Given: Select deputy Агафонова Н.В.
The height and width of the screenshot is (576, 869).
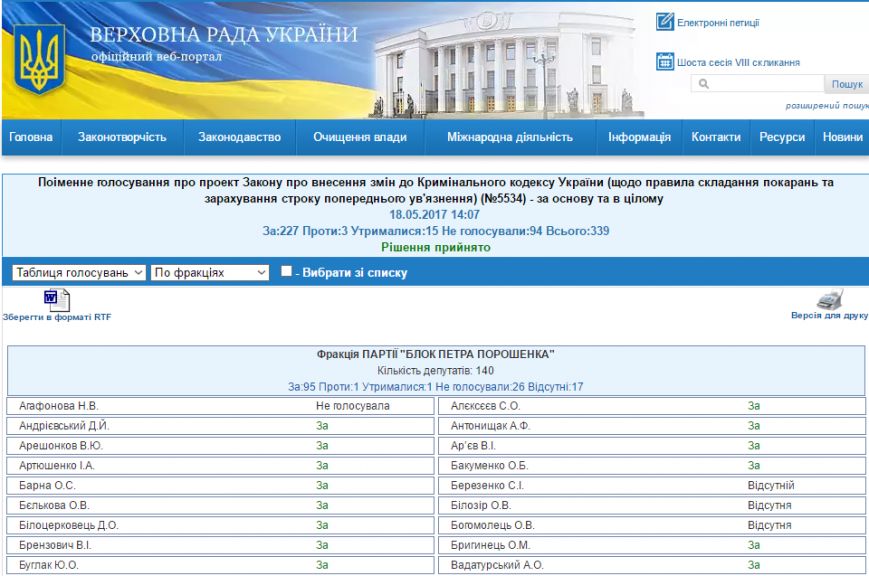Looking at the screenshot, I should 58,406.
